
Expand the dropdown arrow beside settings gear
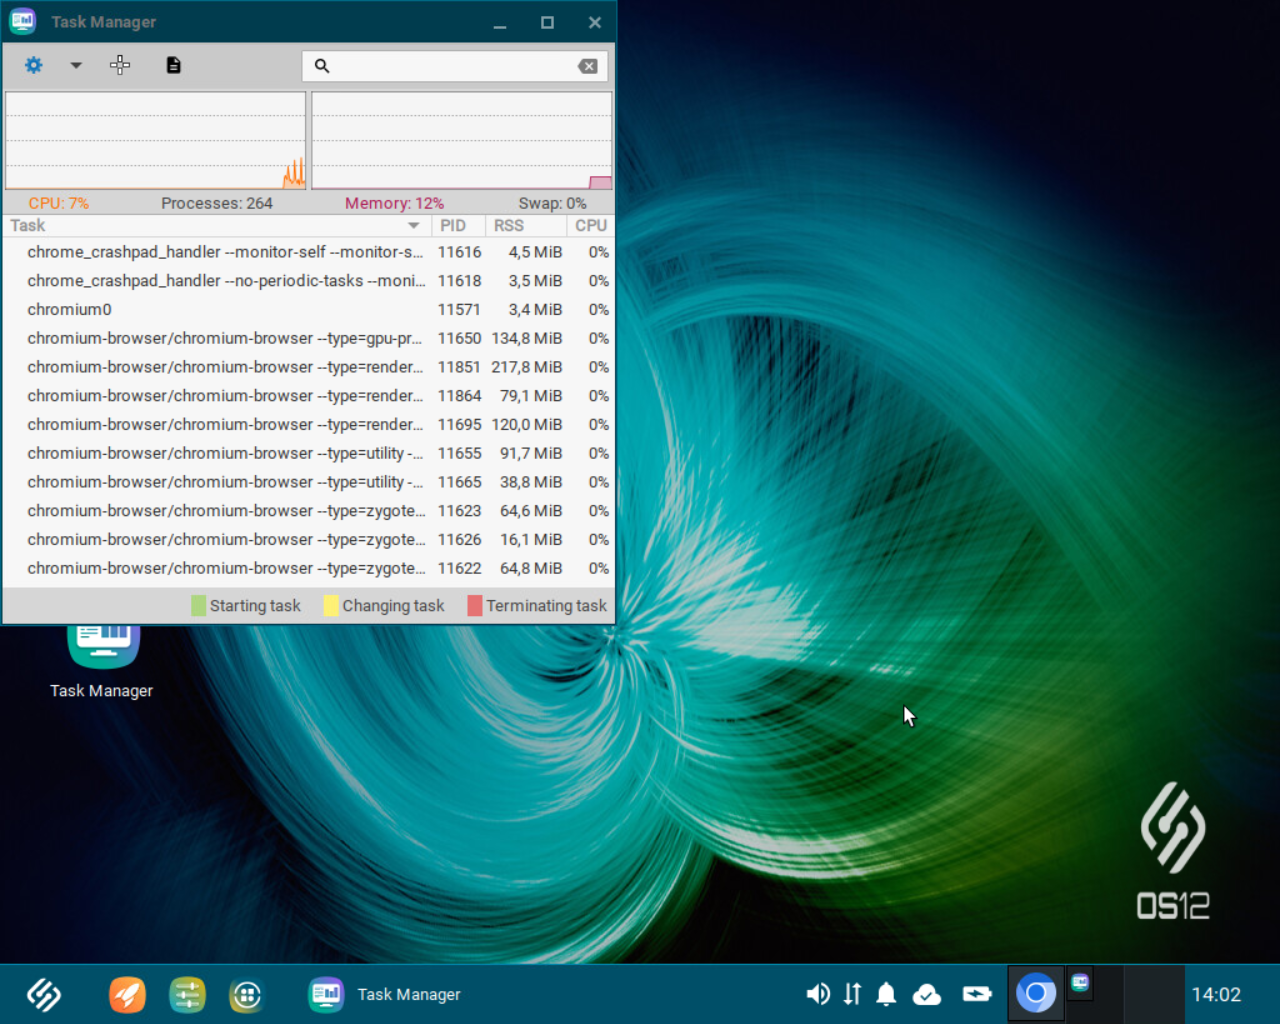(x=76, y=65)
